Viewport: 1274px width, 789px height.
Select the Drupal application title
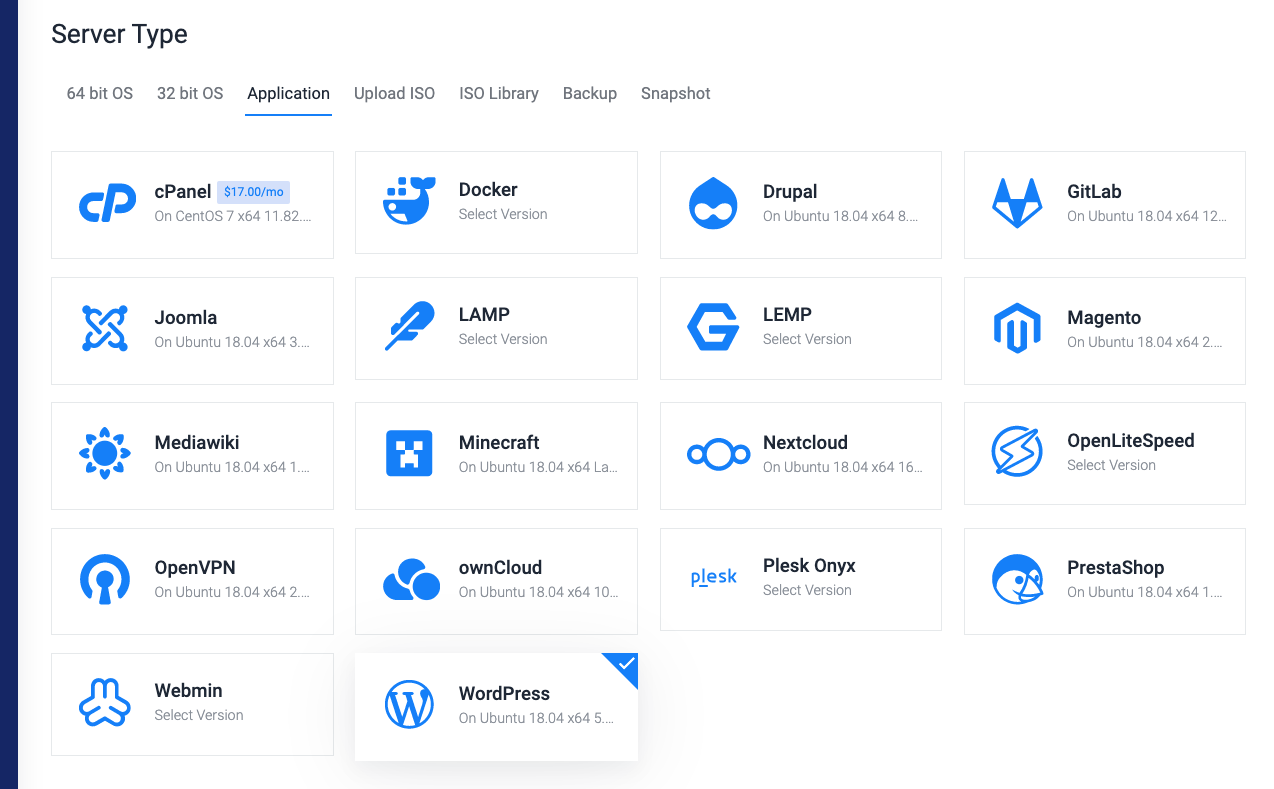tap(790, 192)
